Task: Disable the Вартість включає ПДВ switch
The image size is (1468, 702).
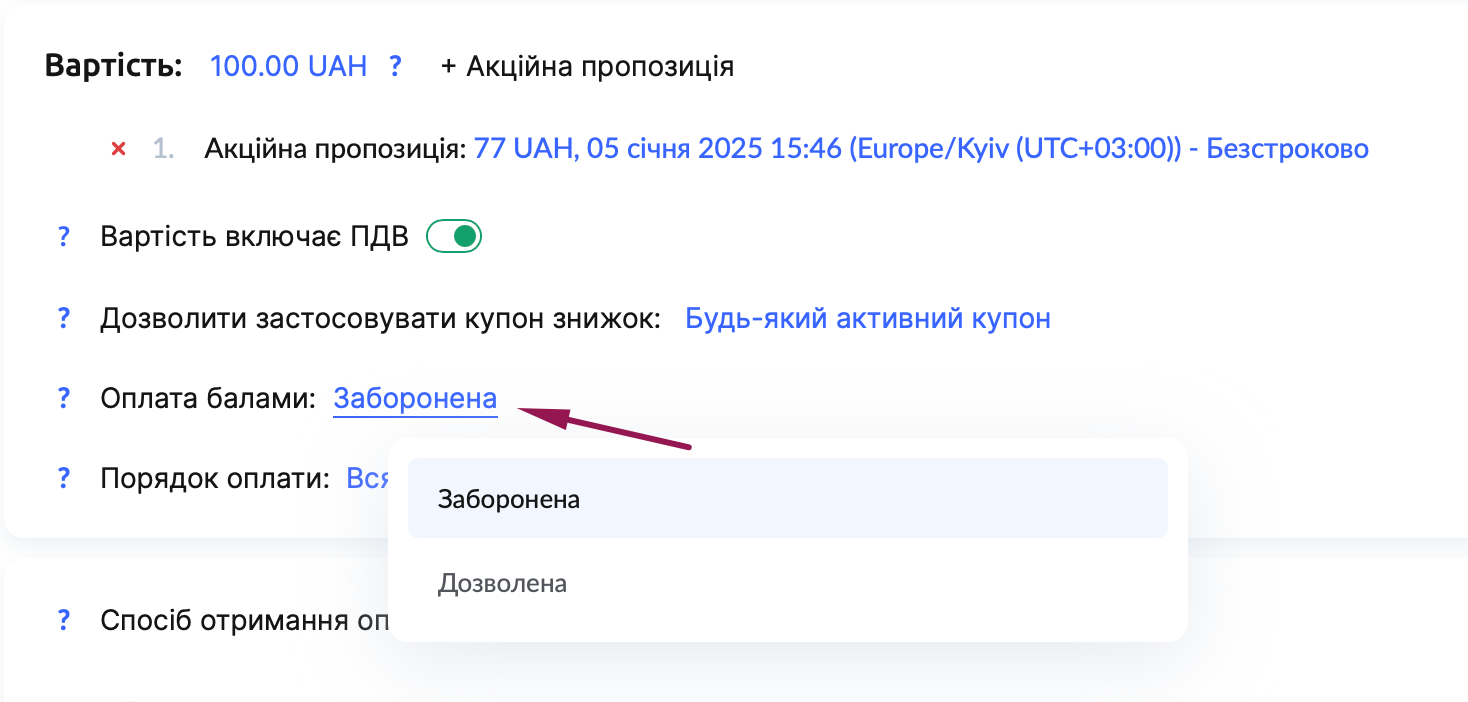Action: point(454,238)
